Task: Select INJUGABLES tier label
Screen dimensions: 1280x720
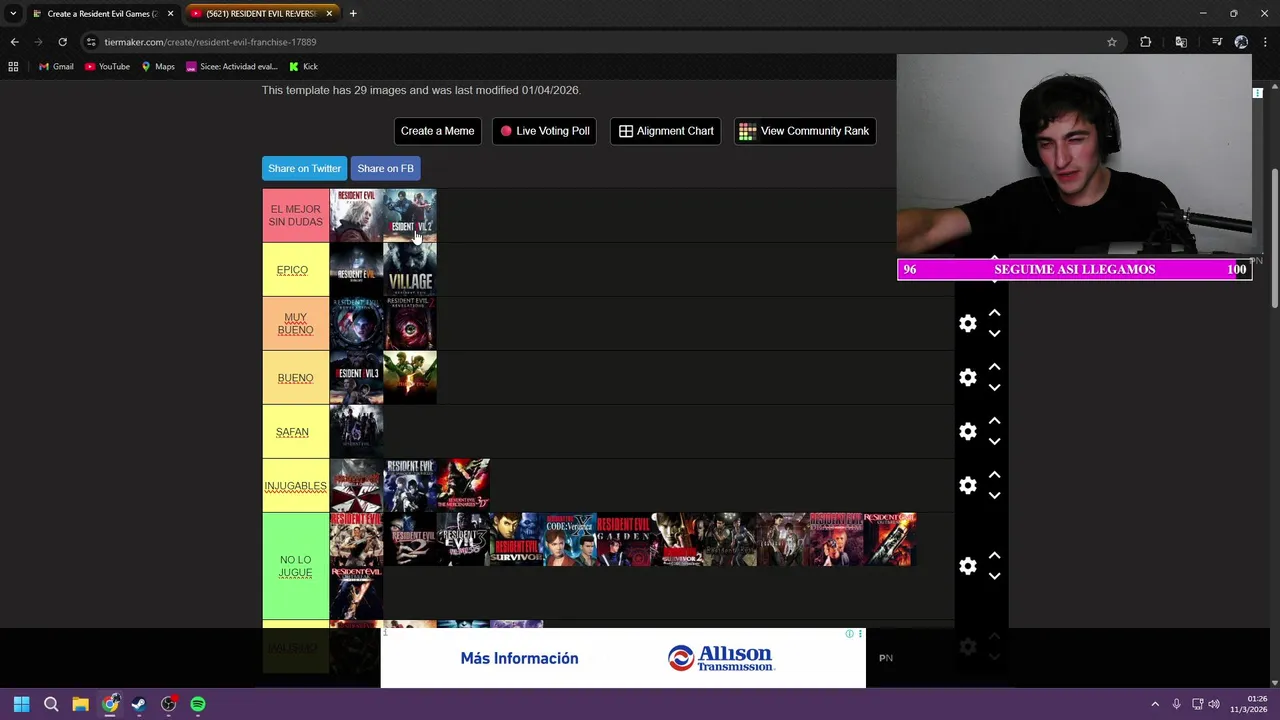Action: [x=295, y=486]
